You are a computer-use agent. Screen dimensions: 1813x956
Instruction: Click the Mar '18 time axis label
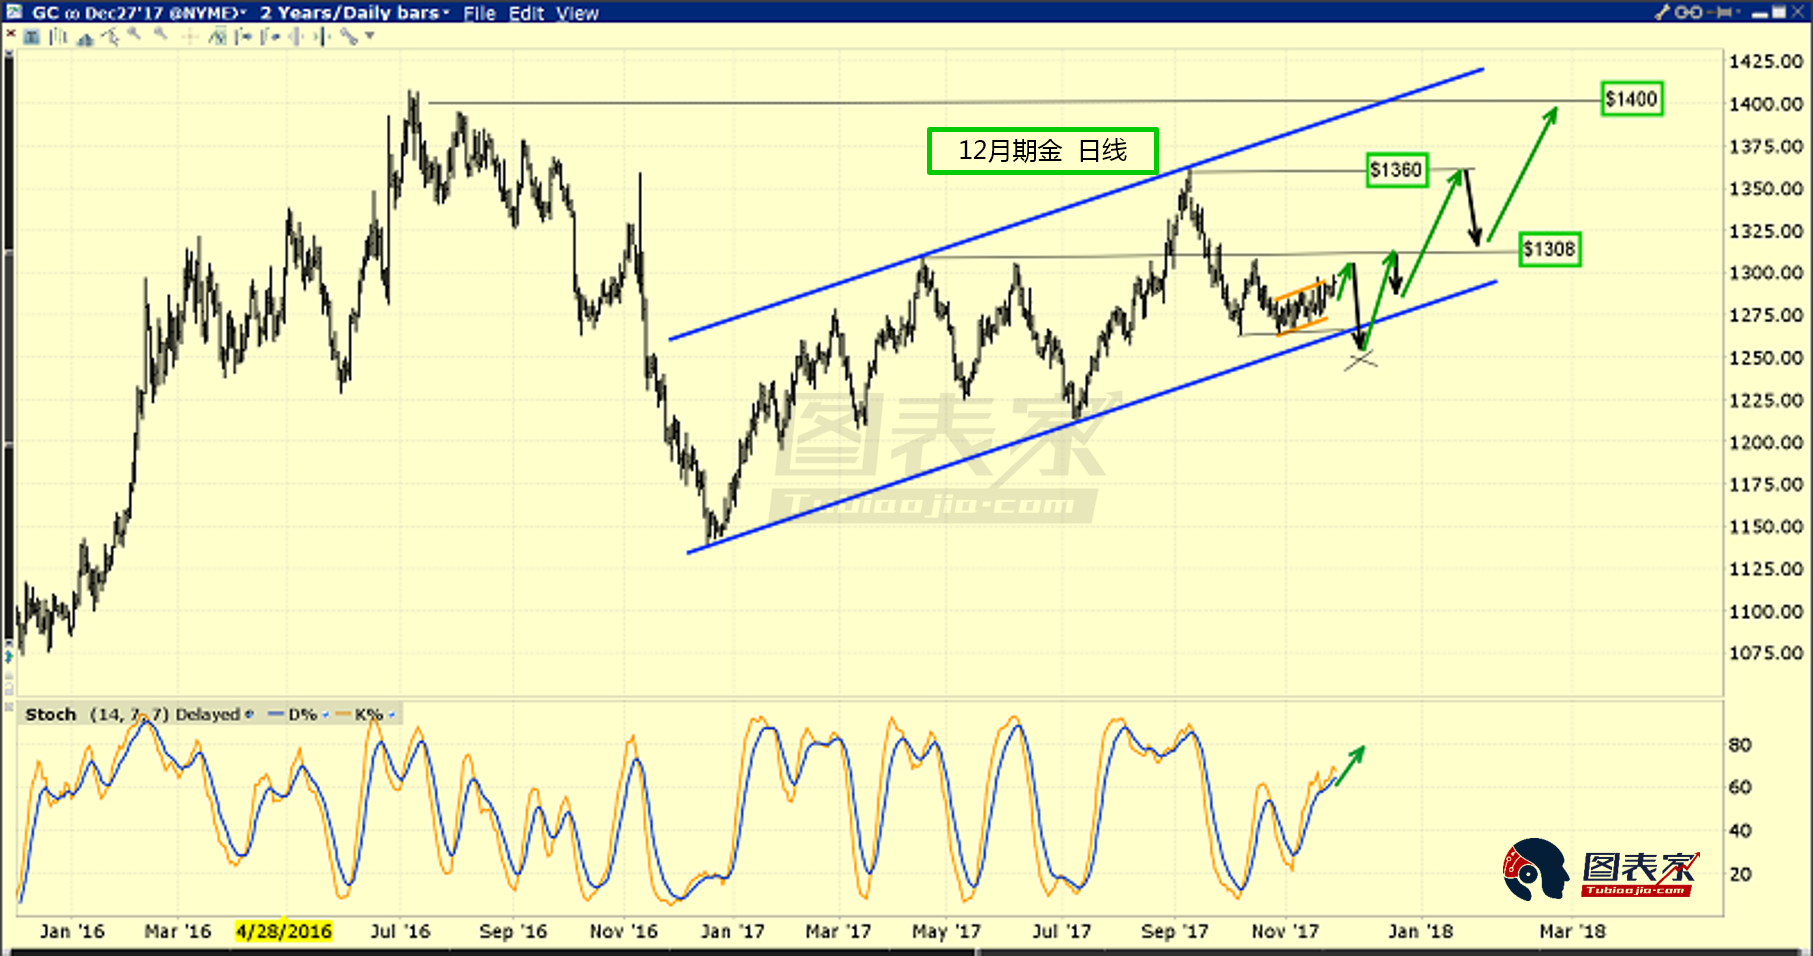tap(1572, 931)
